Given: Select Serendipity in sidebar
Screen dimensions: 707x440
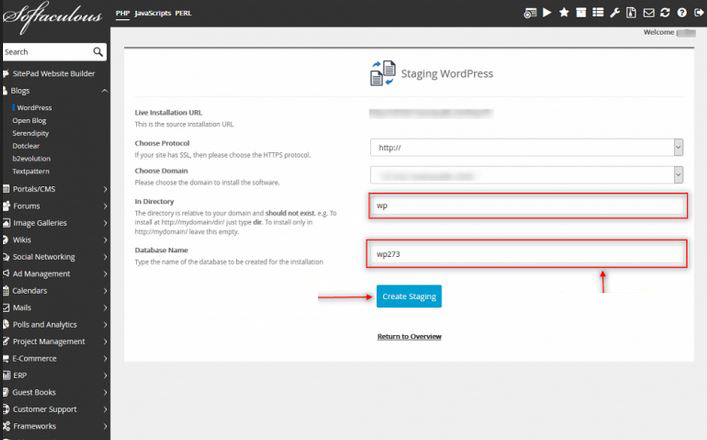Looking at the screenshot, I should [x=31, y=133].
